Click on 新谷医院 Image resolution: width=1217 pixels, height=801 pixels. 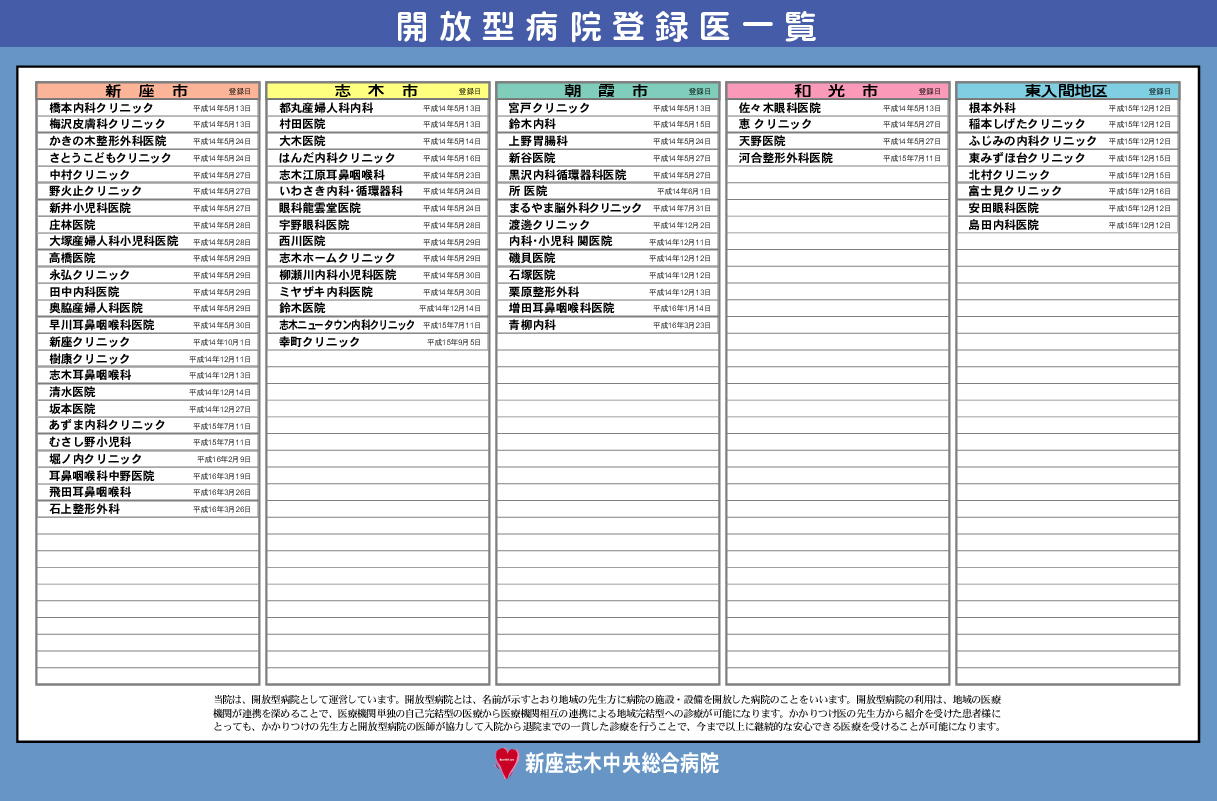click(607, 158)
